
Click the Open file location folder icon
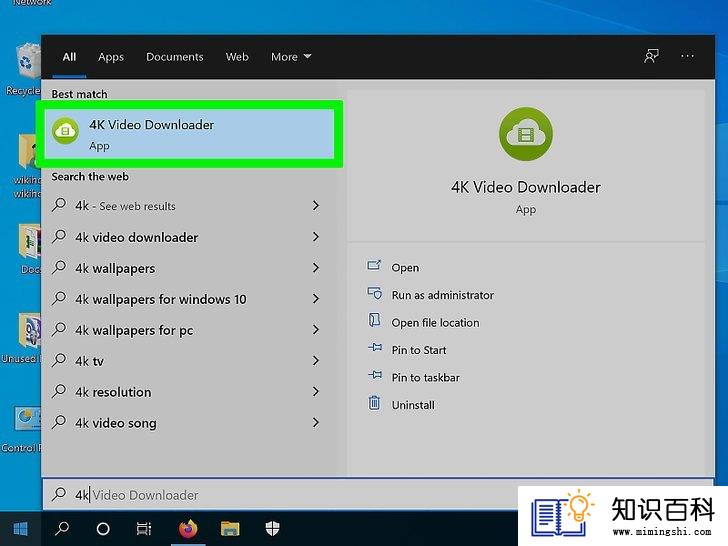click(x=374, y=320)
